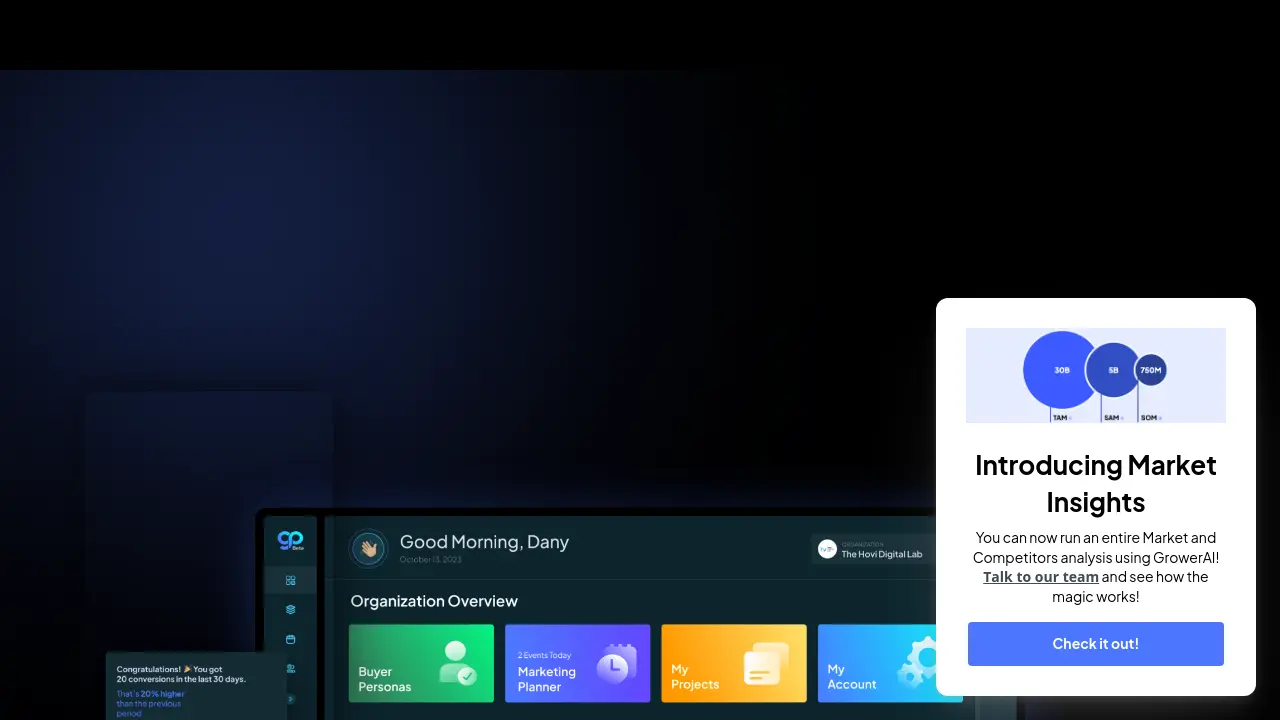Click the 30B TAM bubble

coord(1061,370)
